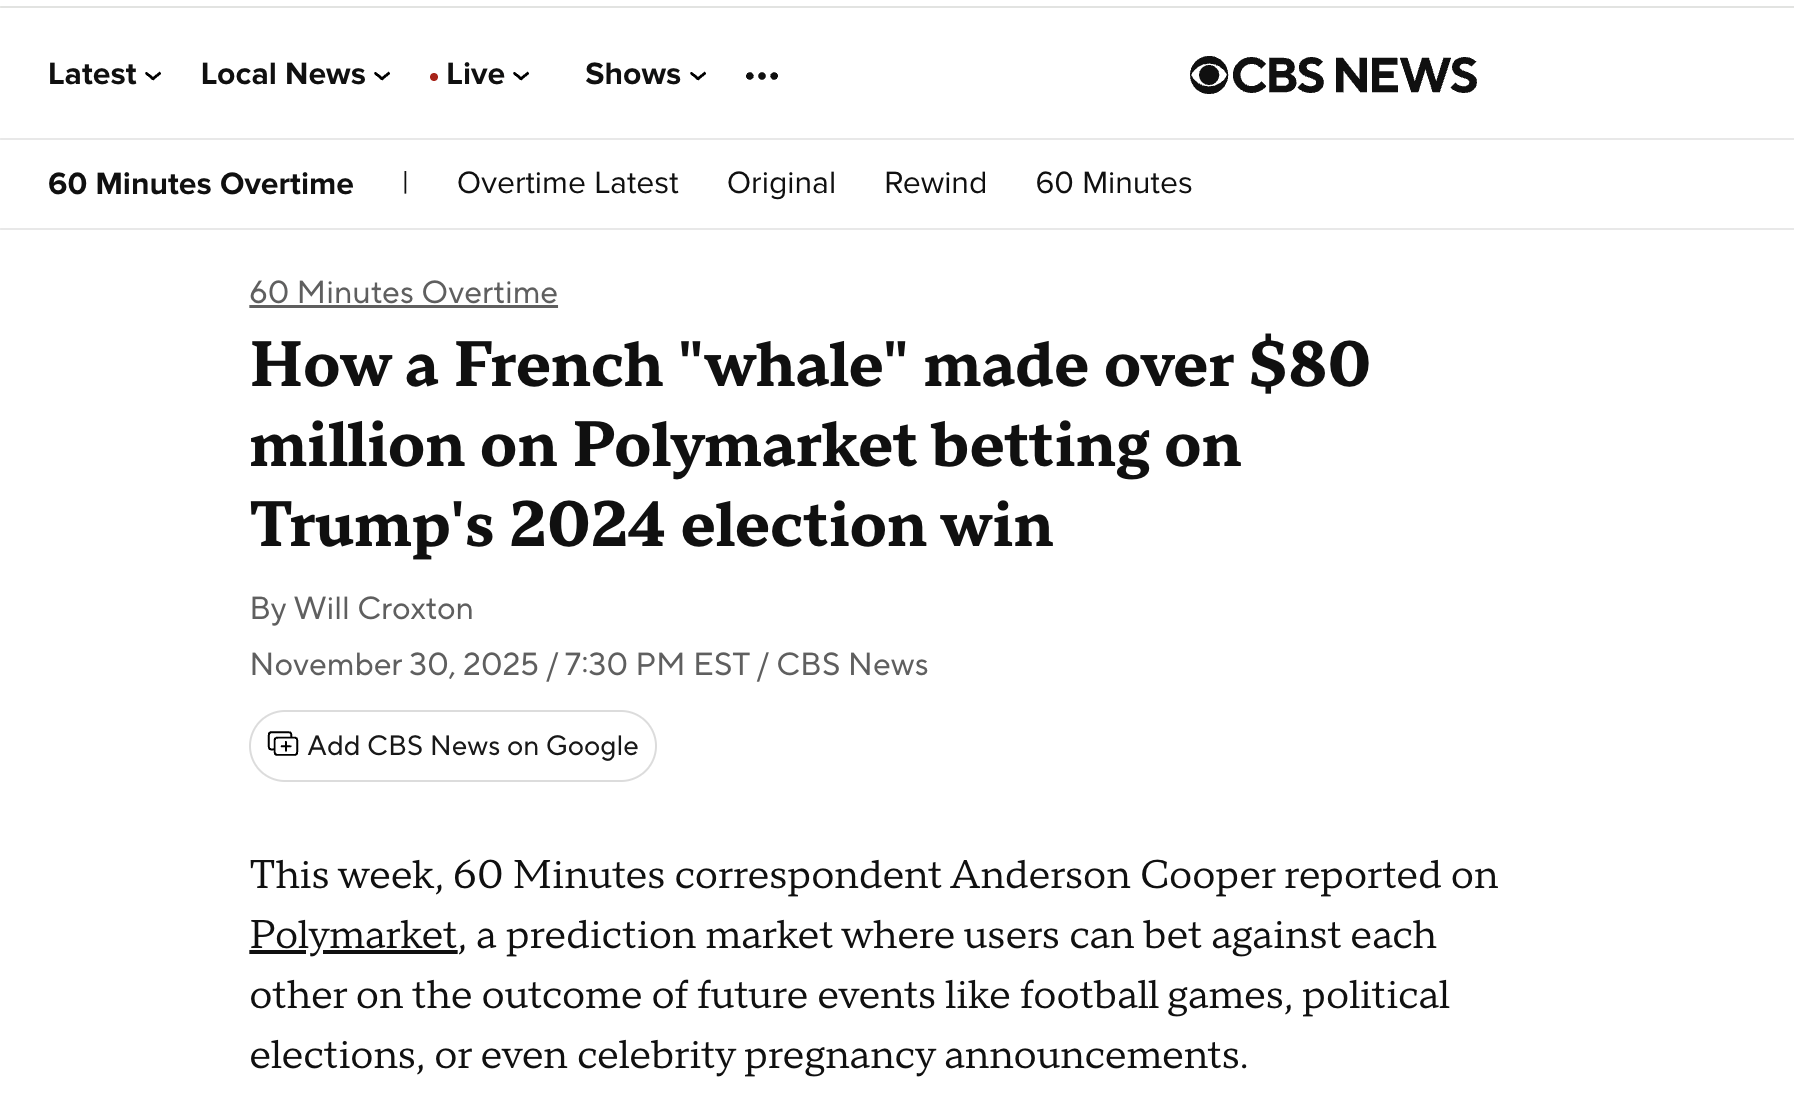Open the three-dots more menu

(761, 76)
